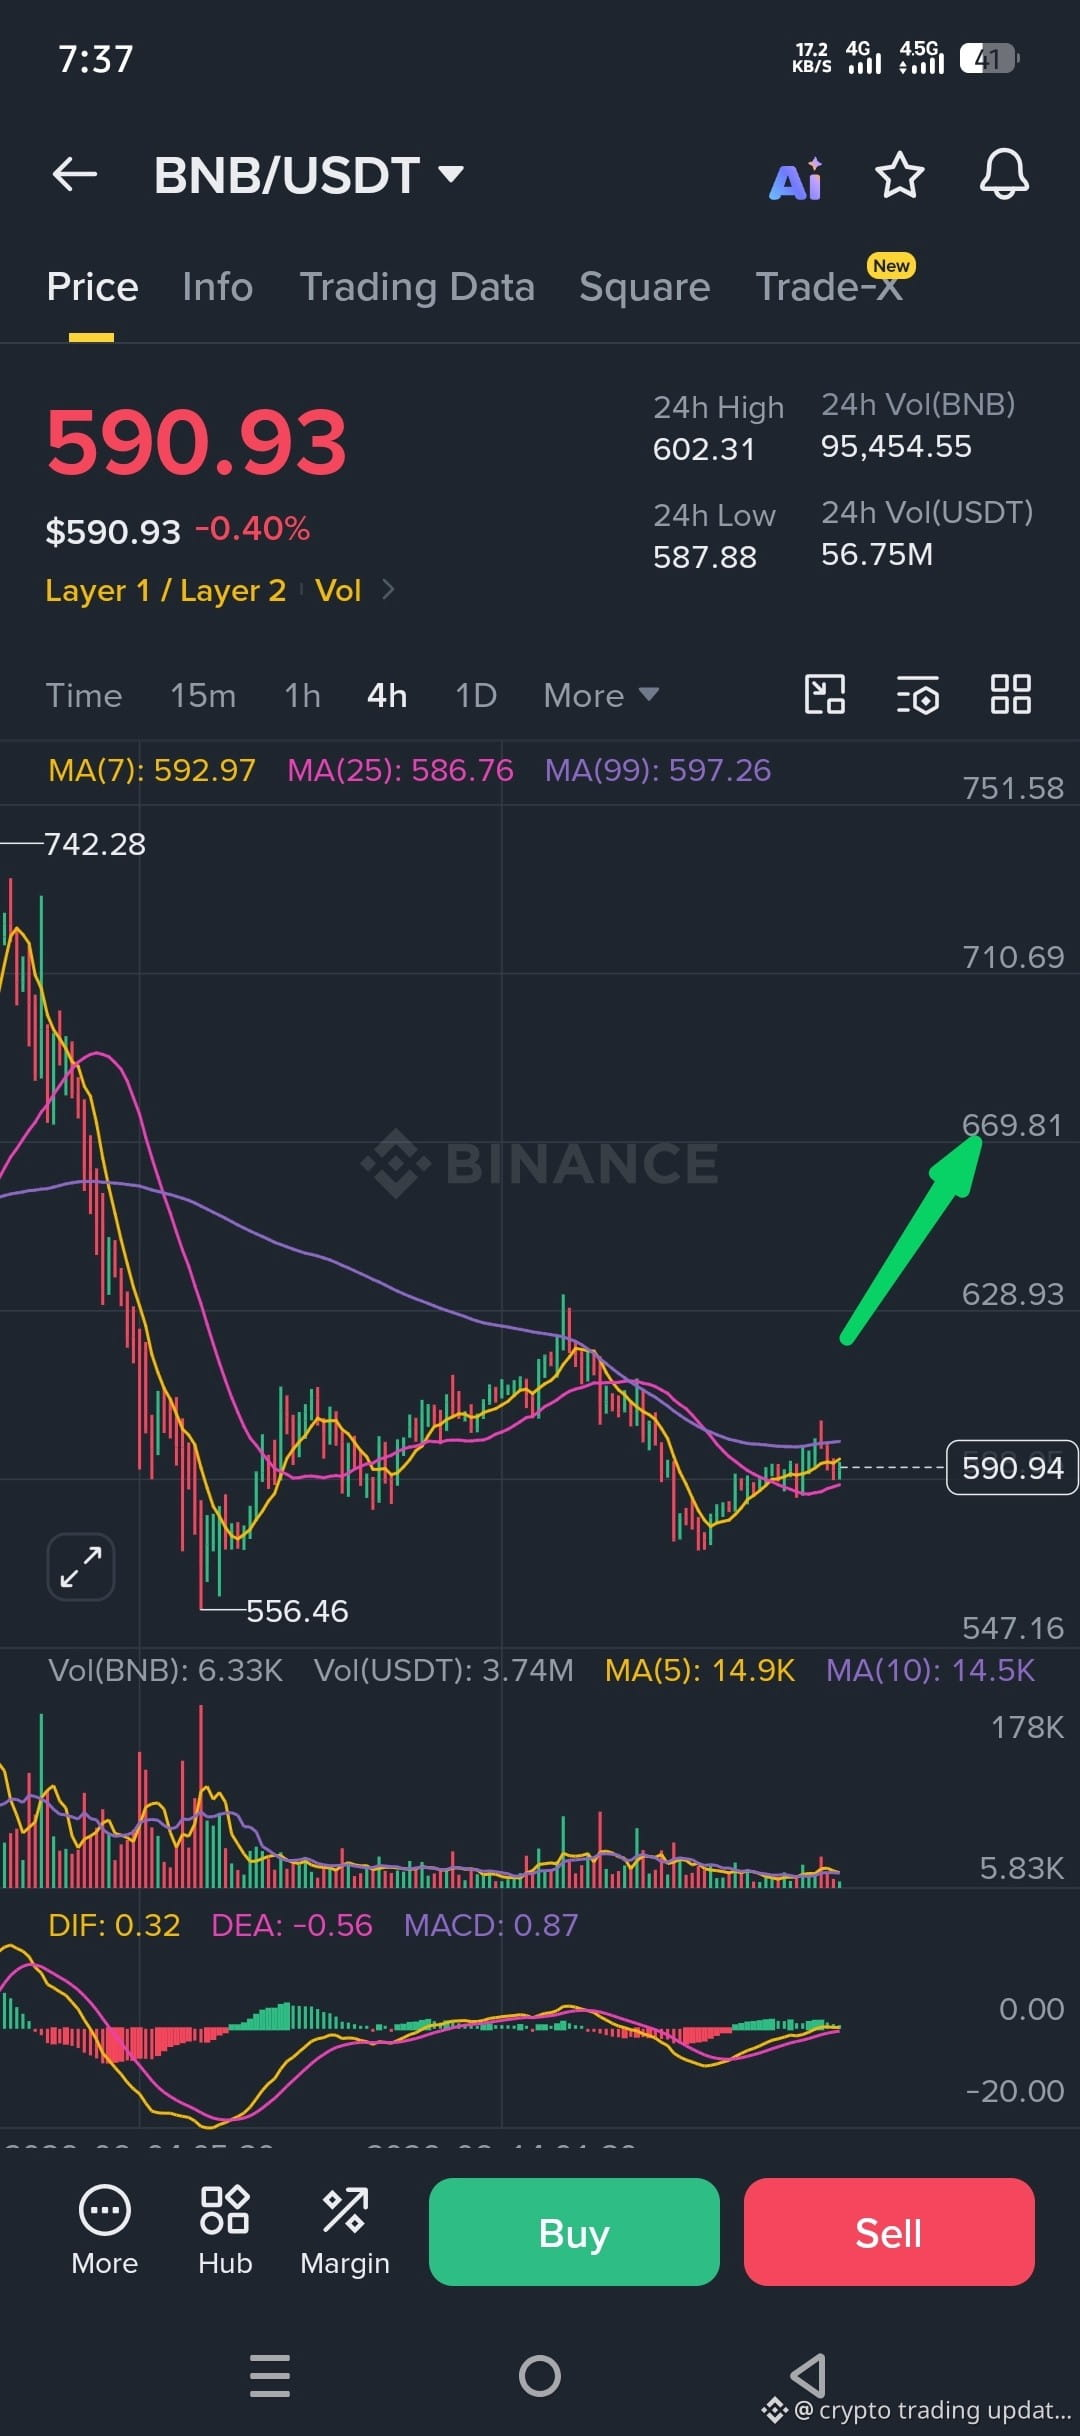The image size is (1080, 2436).
Task: Expand Layer 1 / Layer 2 Vol chevron
Action: pyautogui.click(x=388, y=590)
